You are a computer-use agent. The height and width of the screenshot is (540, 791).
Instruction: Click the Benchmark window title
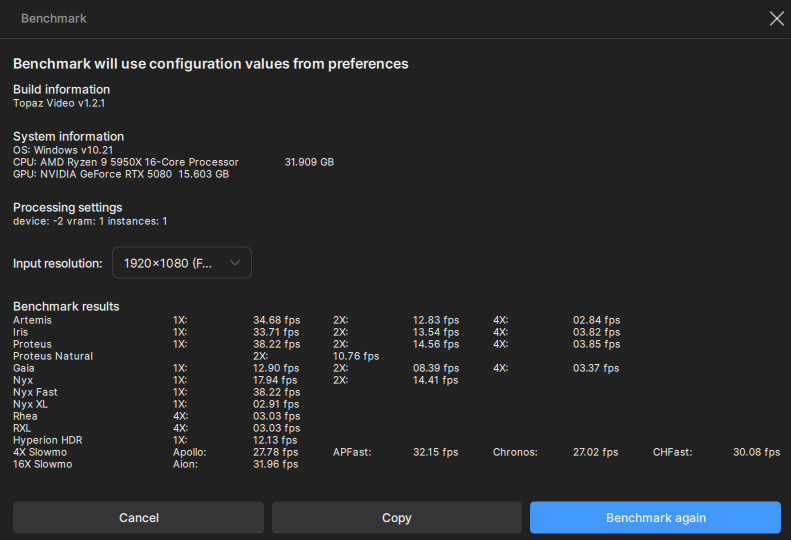click(54, 18)
